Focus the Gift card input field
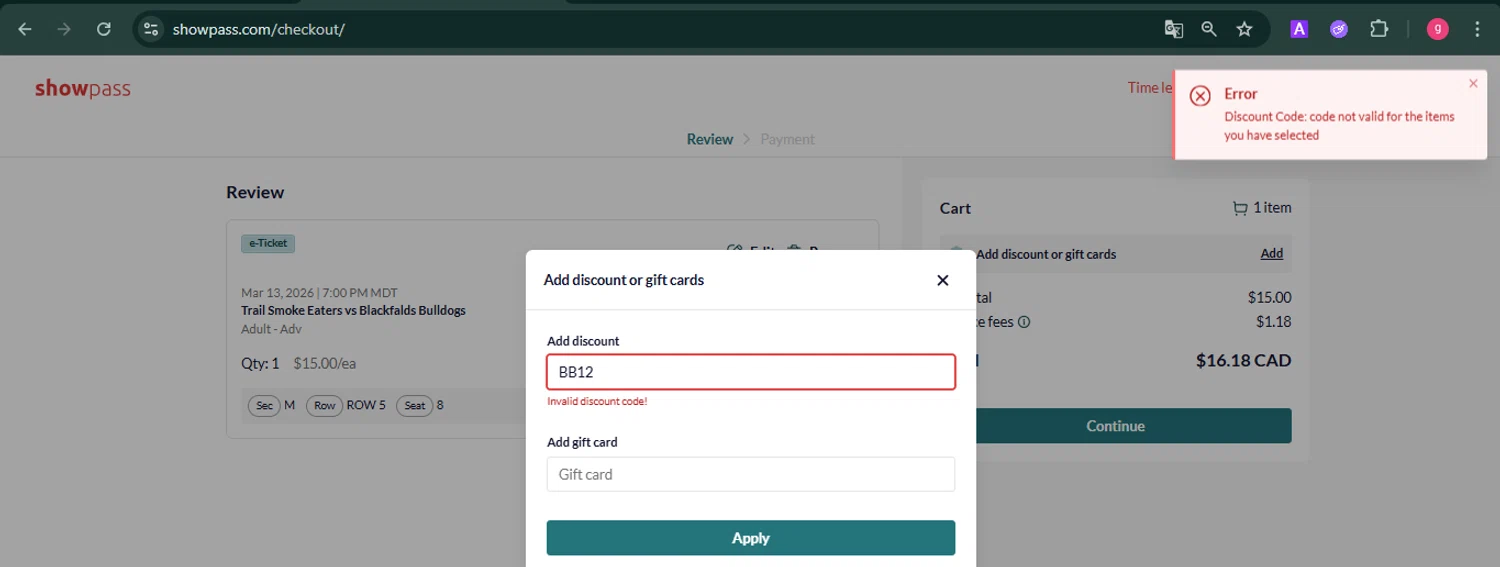This screenshot has width=1500, height=567. click(x=750, y=474)
